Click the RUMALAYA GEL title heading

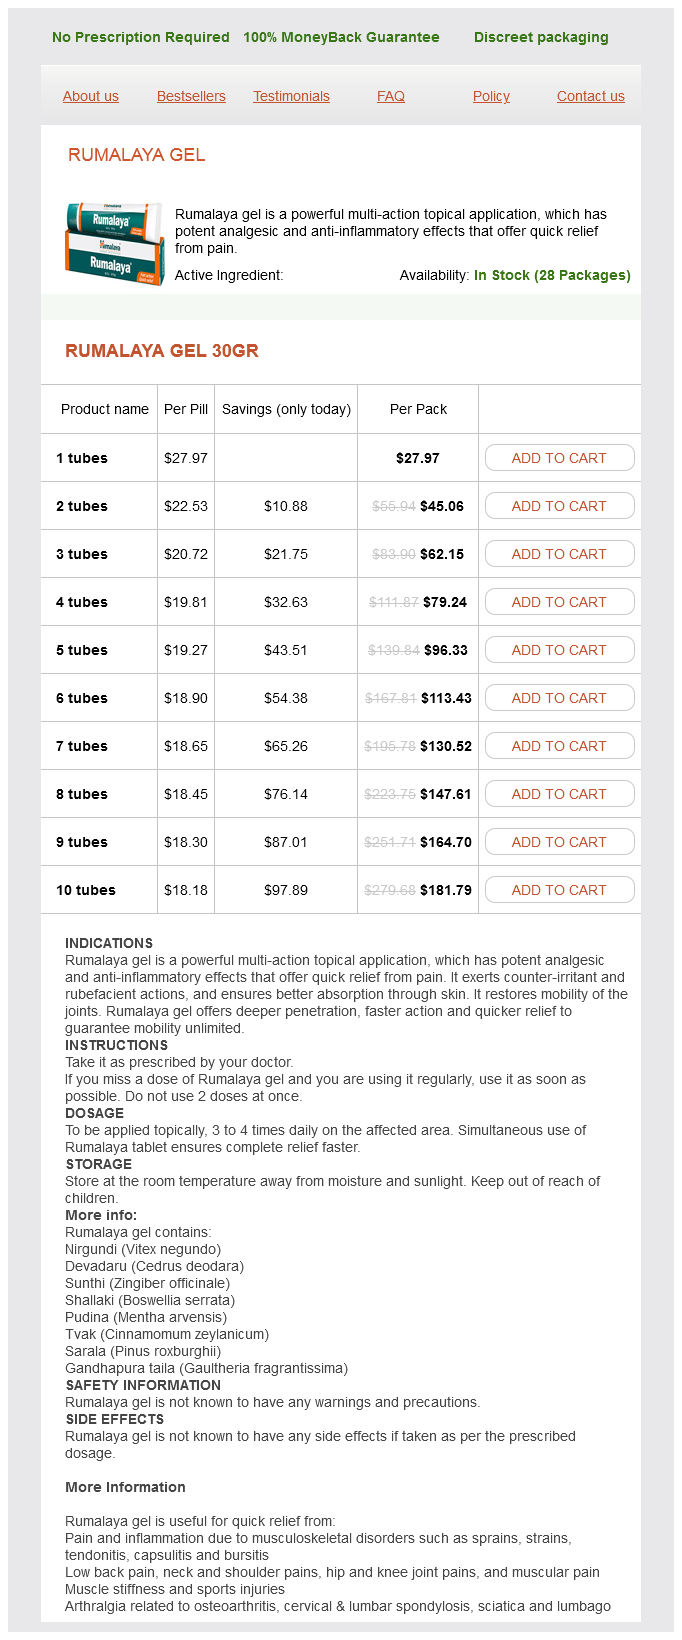coord(136,155)
